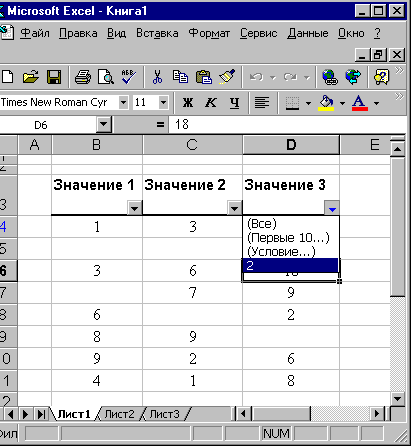The width and height of the screenshot is (412, 447).
Task: Toggle italic formatting (К)
Action: [211, 103]
